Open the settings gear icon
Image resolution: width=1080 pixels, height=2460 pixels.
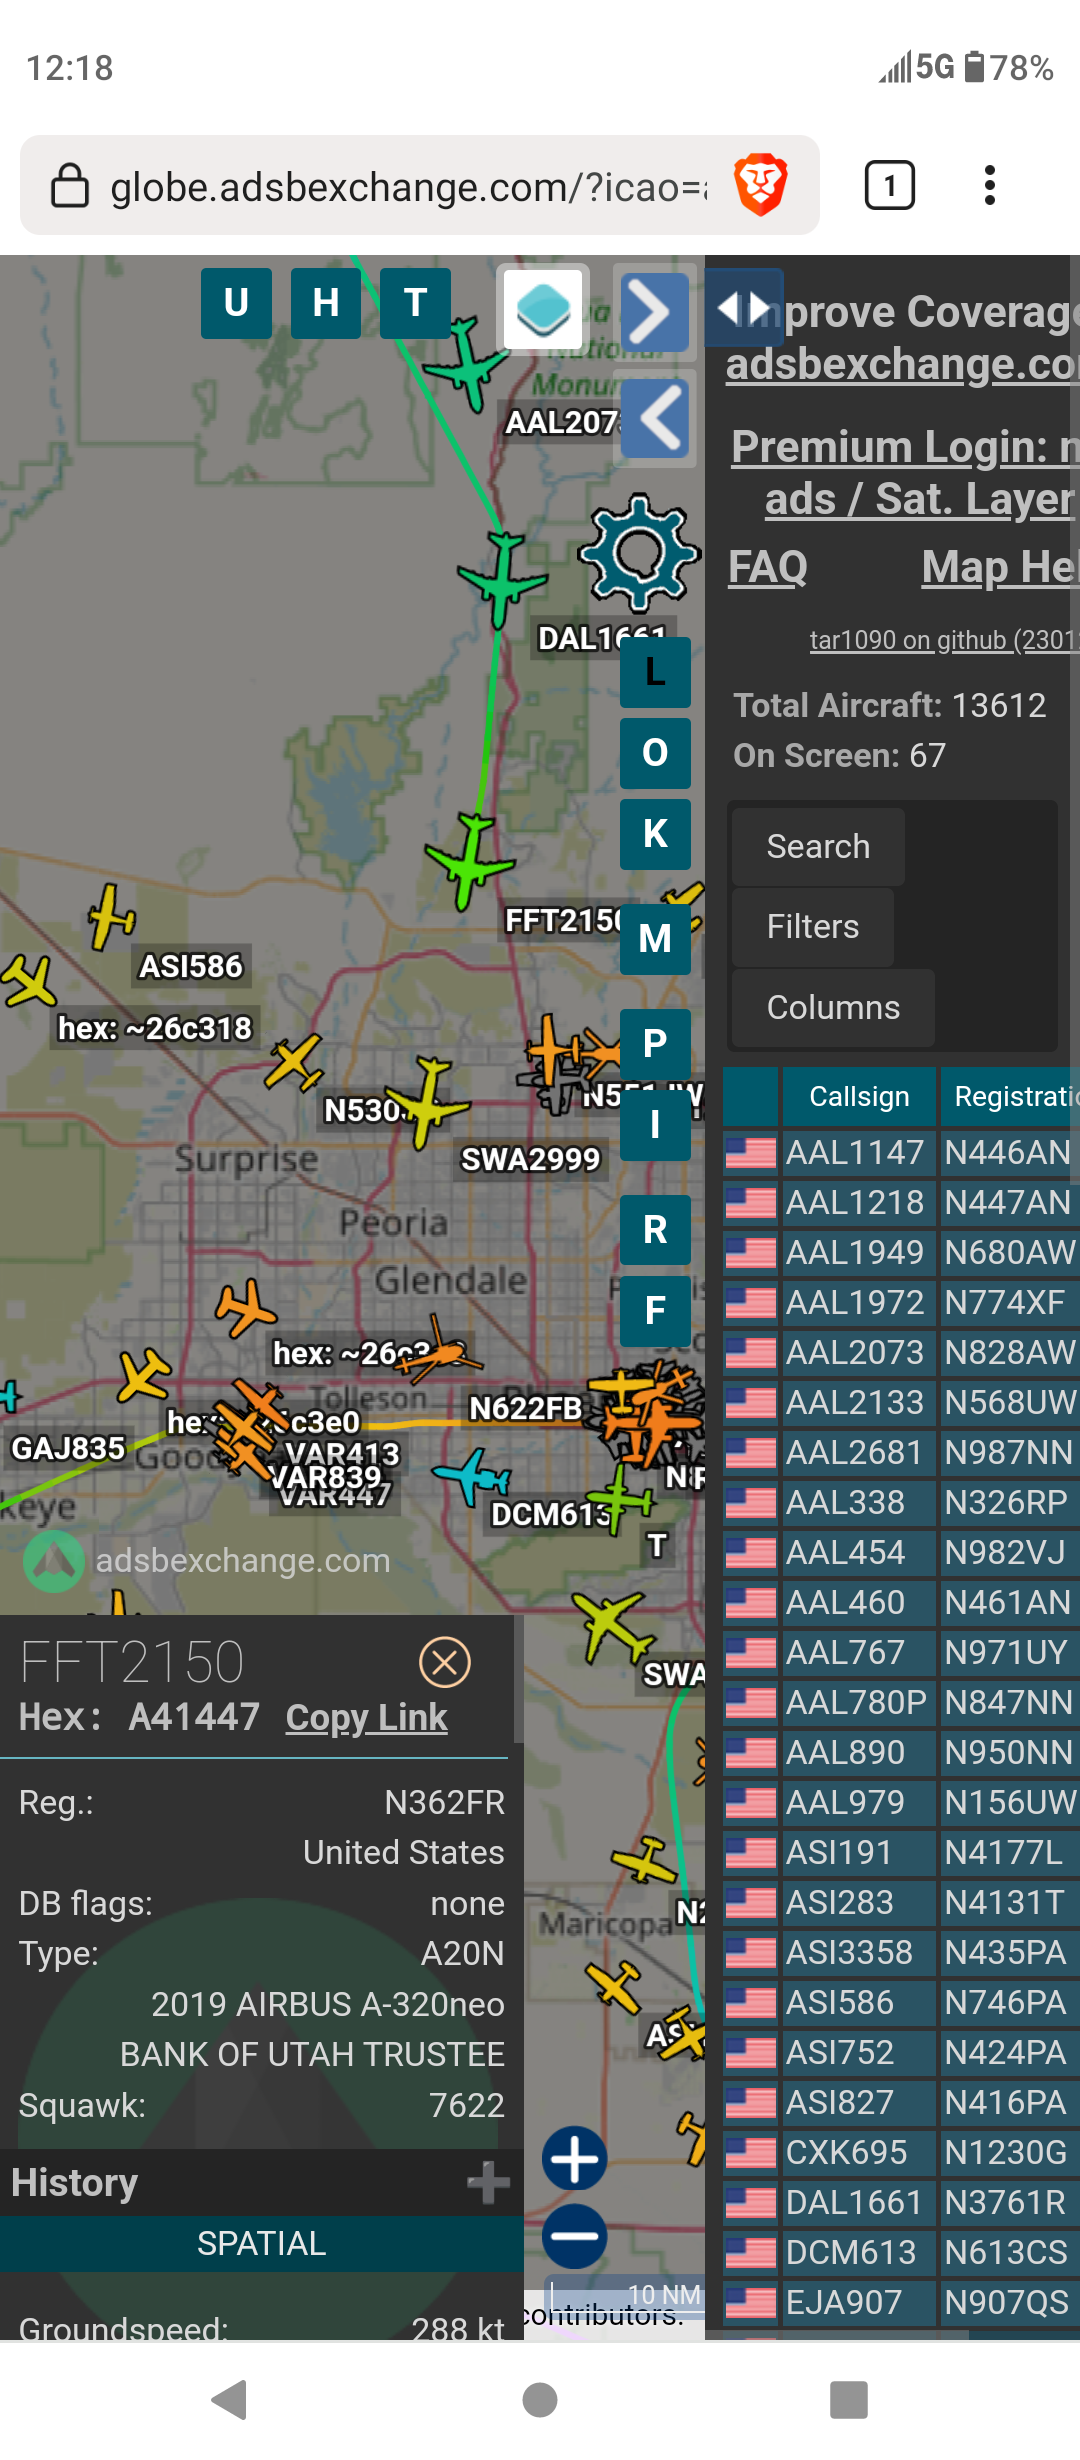pyautogui.click(x=638, y=553)
